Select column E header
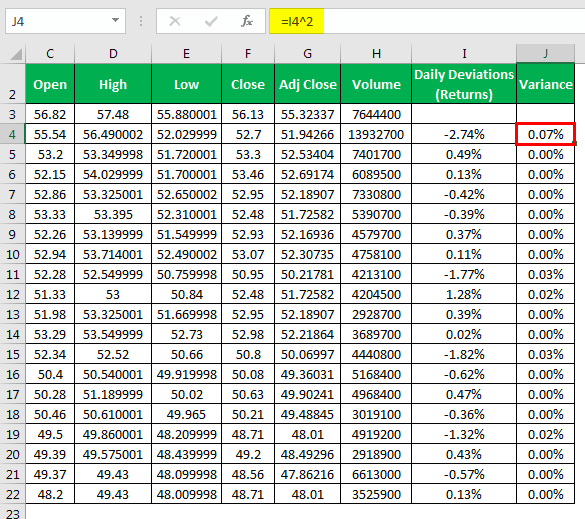 [187, 54]
